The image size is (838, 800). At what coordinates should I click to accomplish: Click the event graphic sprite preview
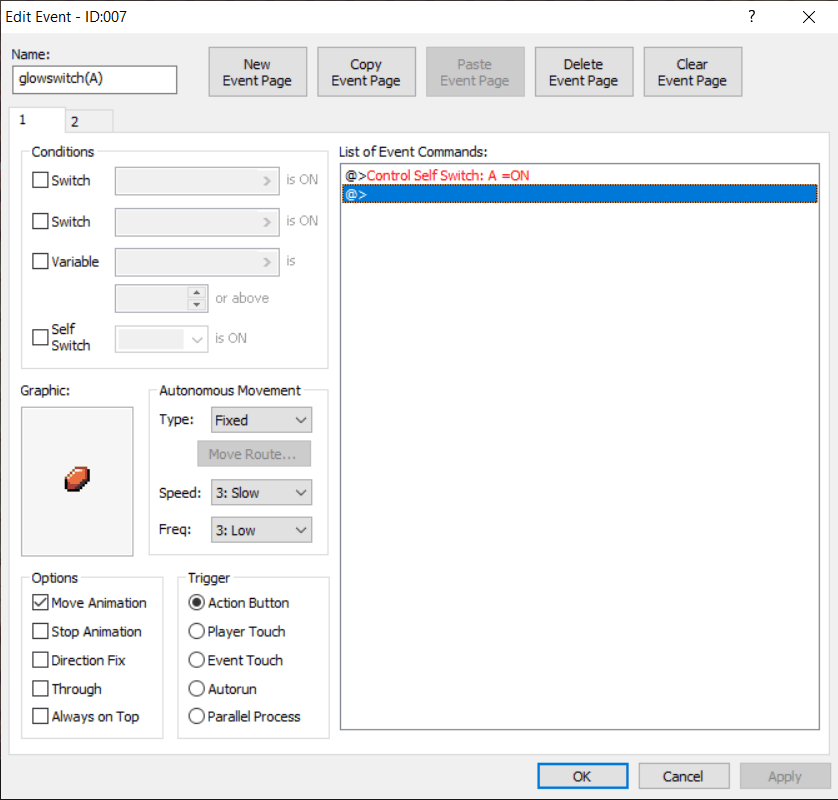[x=77, y=481]
